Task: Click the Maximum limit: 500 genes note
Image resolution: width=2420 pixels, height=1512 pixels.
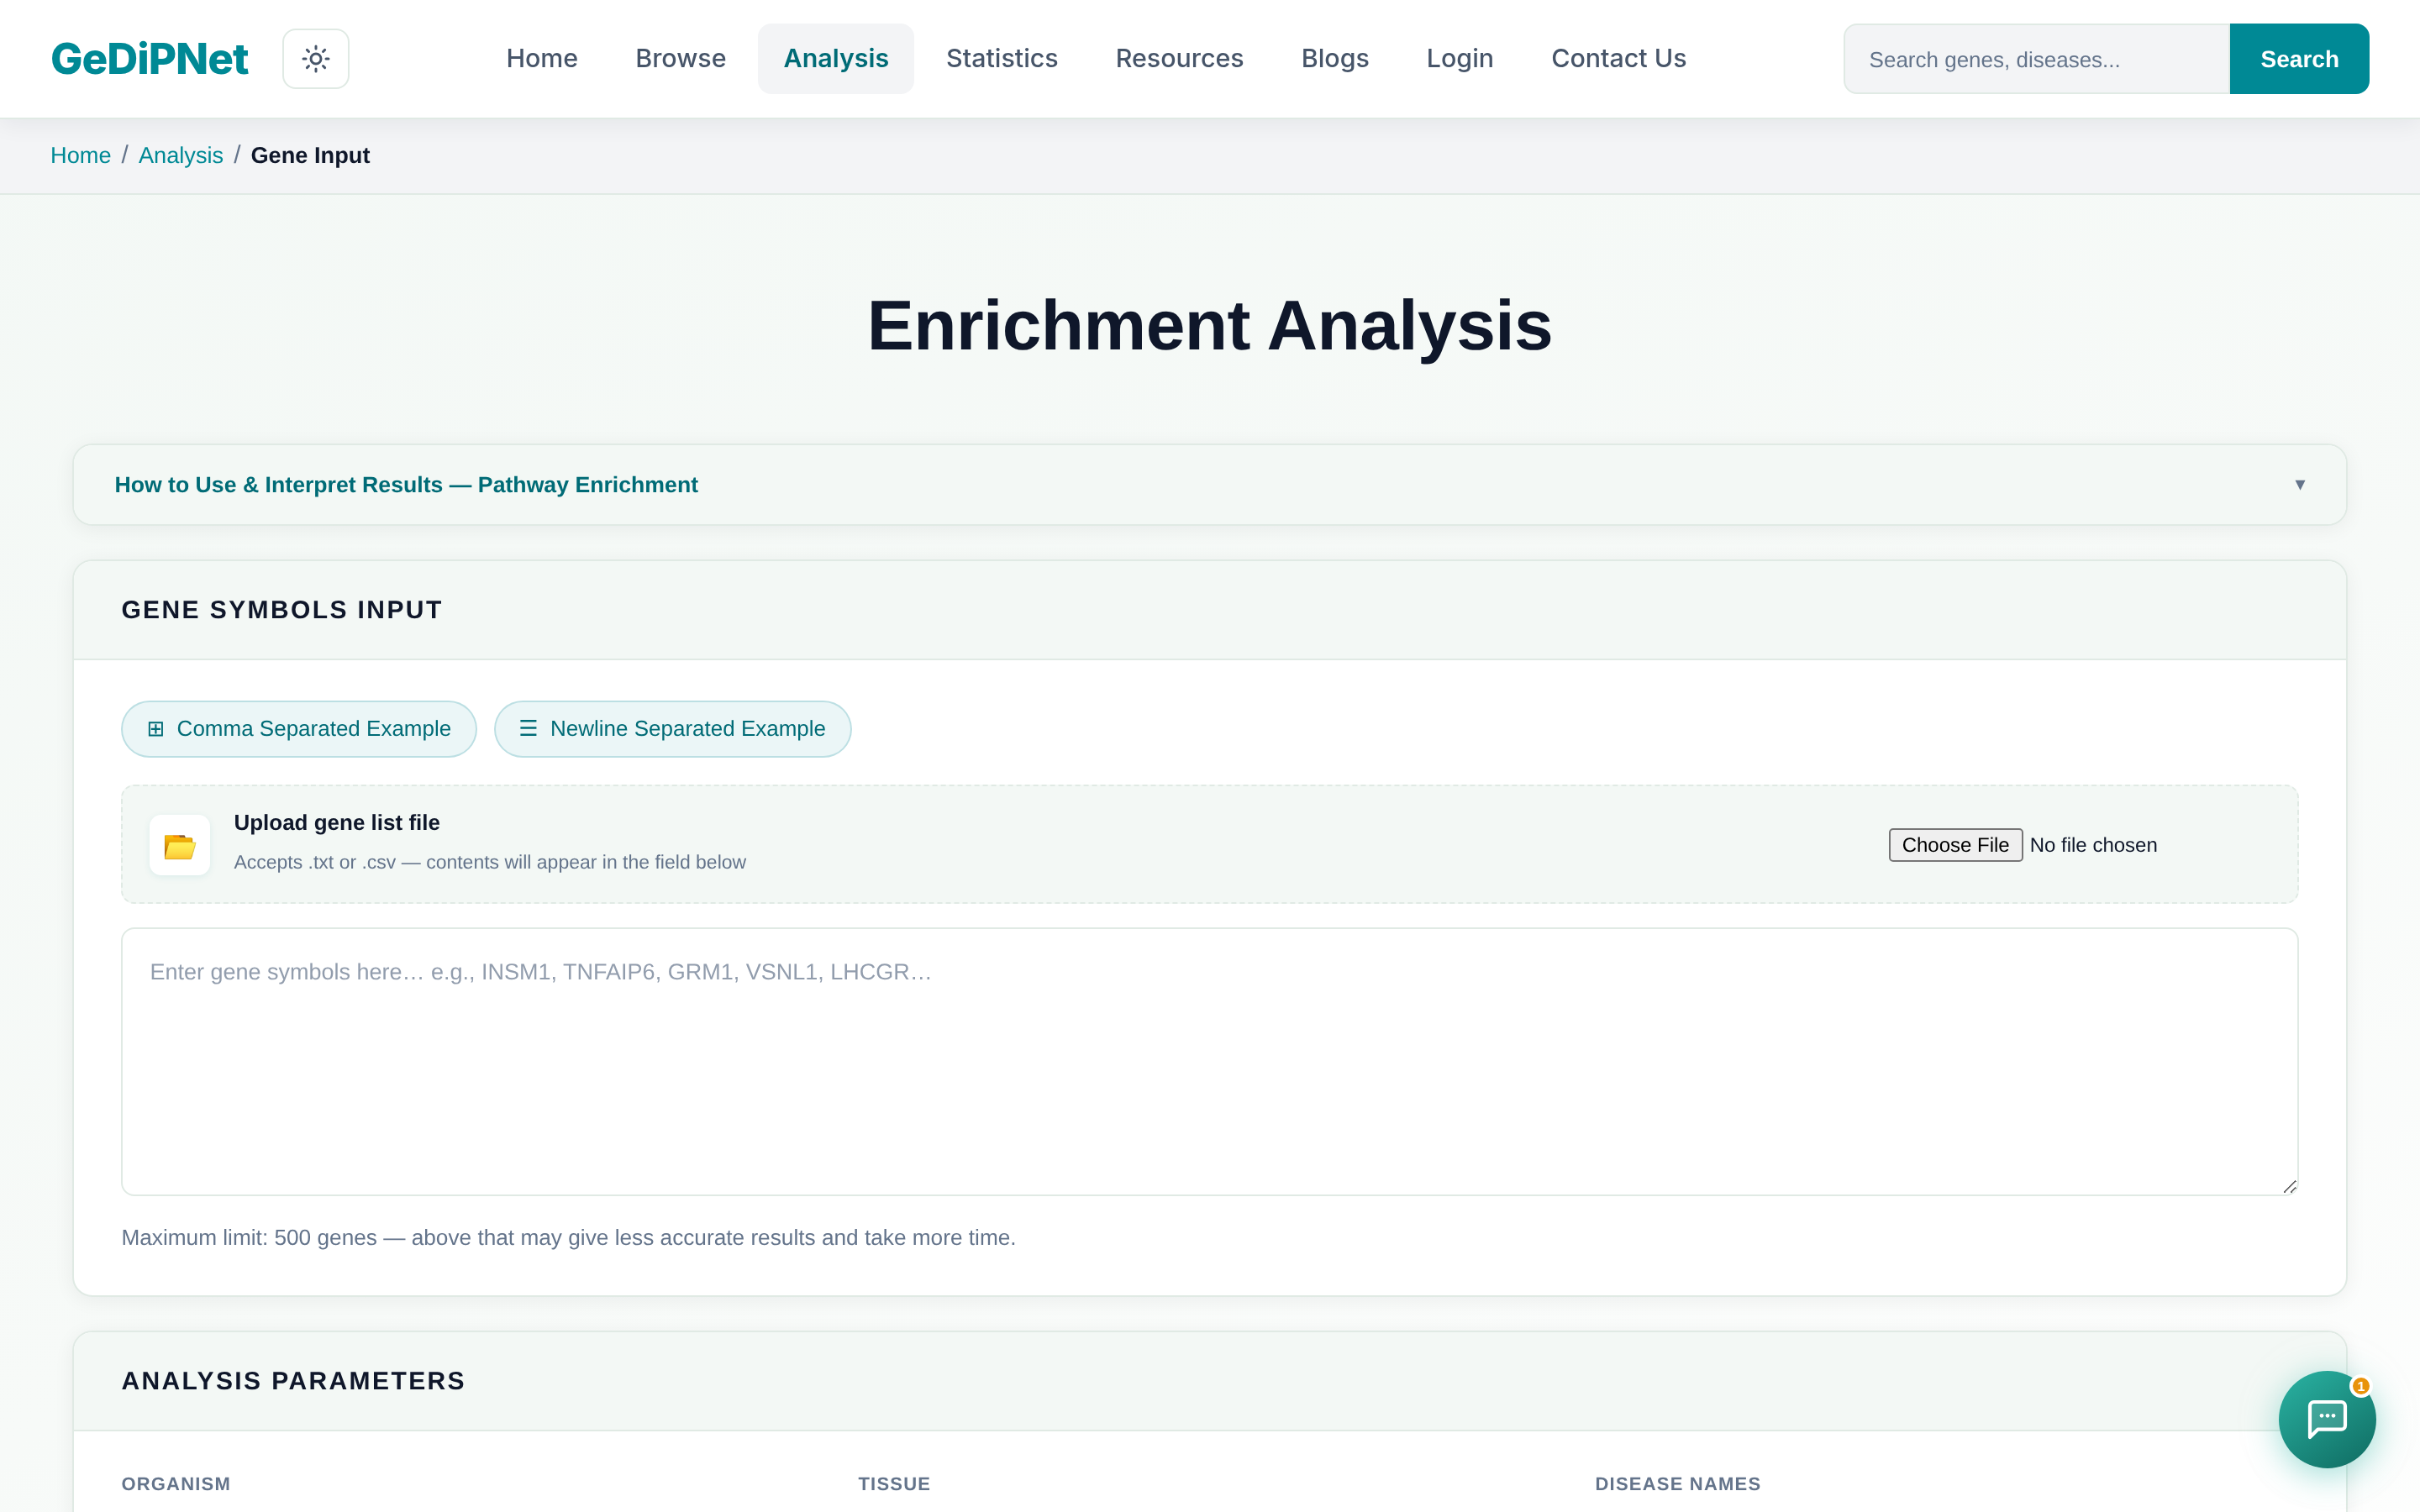Action: [568, 1237]
